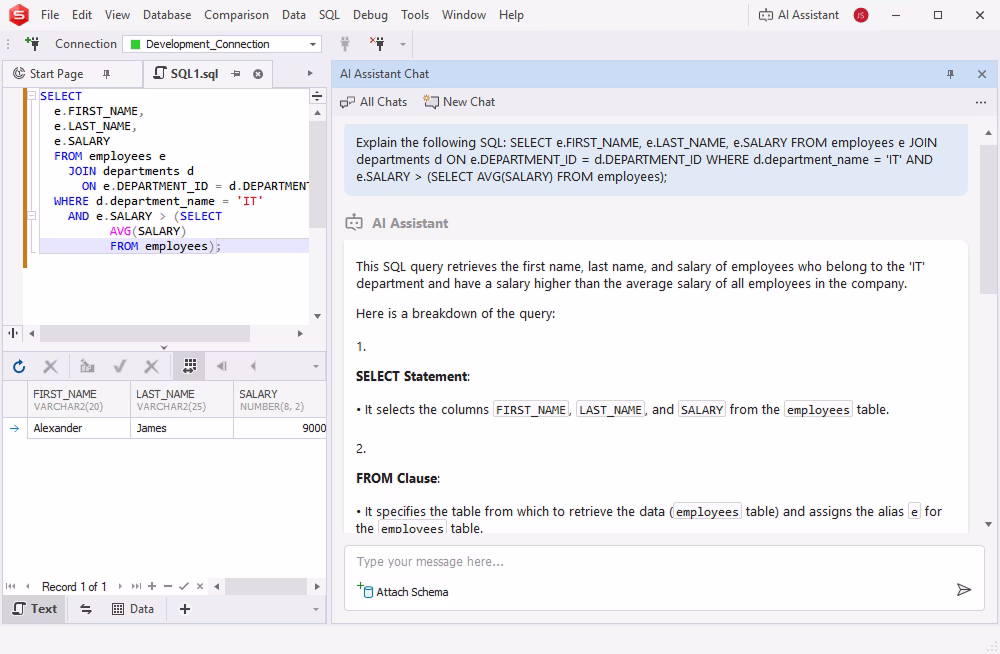The width and height of the screenshot is (1000, 654).
Task: Pin the Start Page tab
Action: click(x=107, y=74)
